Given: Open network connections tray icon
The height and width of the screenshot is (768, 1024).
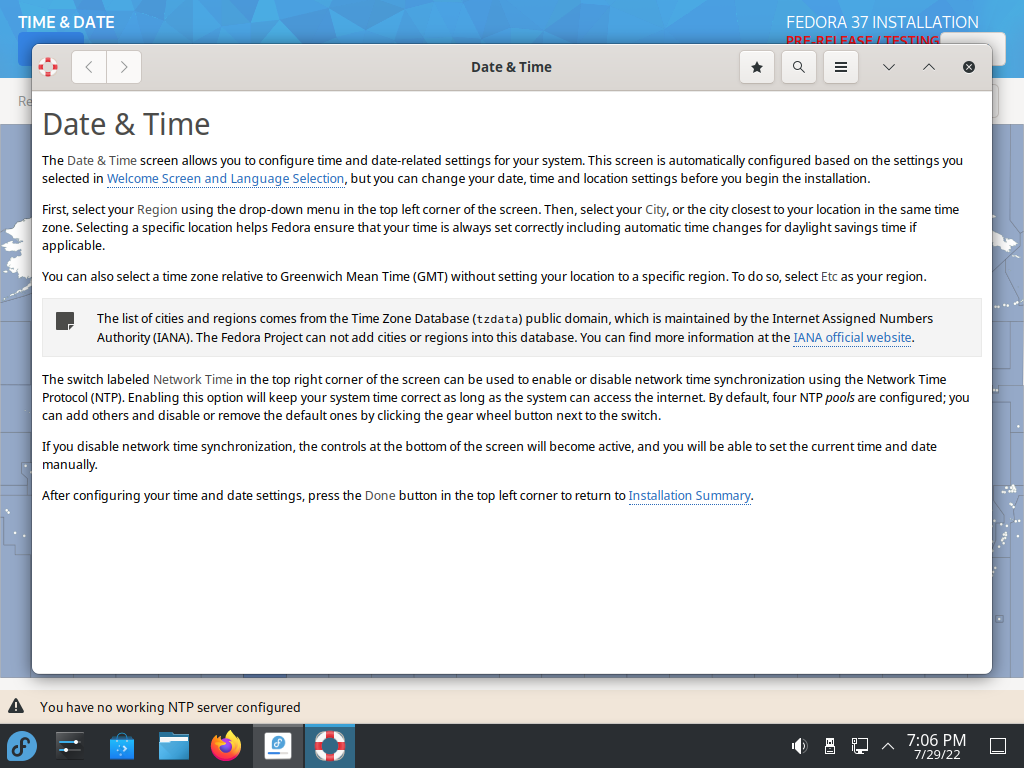Looking at the screenshot, I should 859,746.
